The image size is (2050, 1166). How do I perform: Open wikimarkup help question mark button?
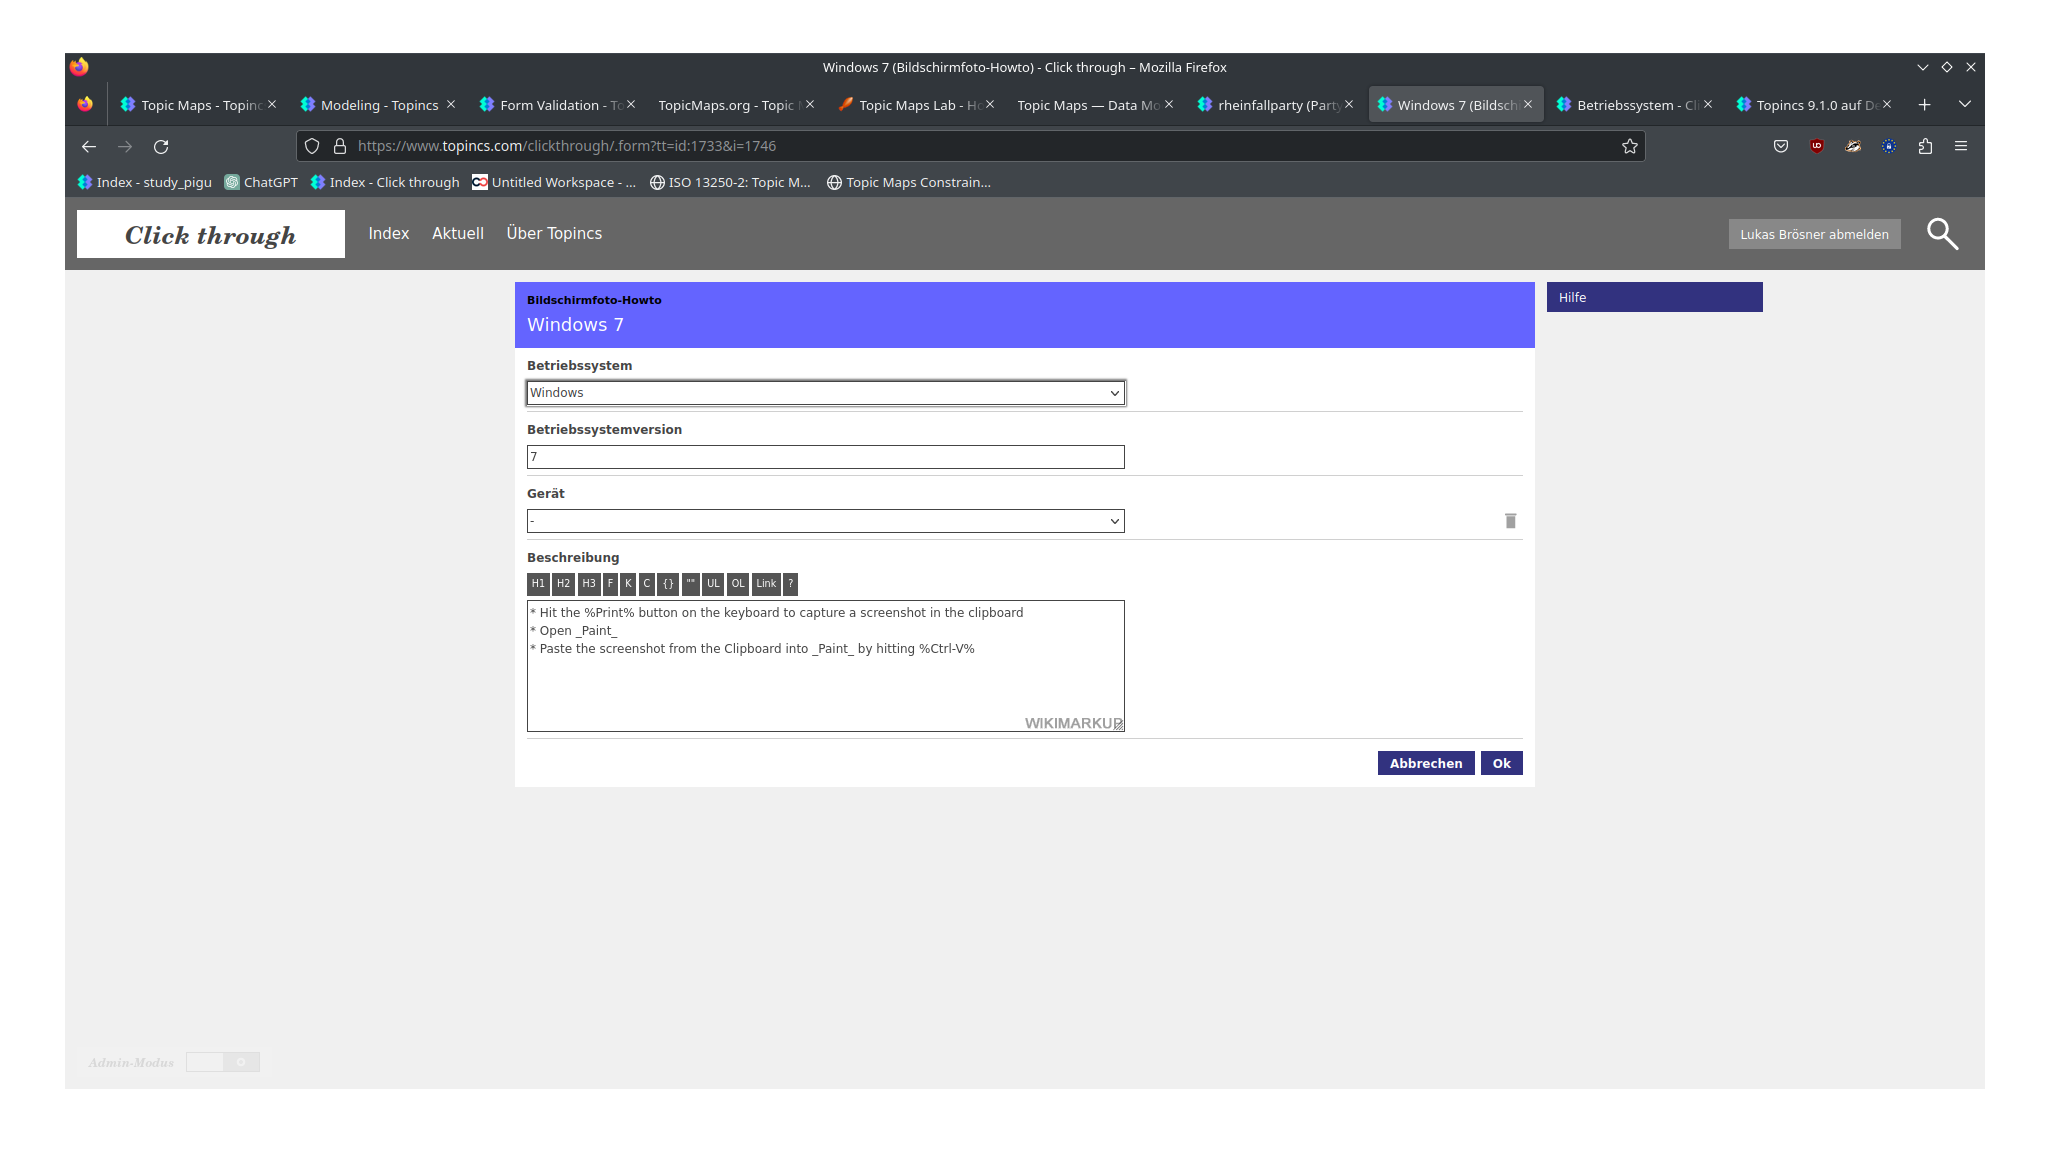[x=790, y=584]
